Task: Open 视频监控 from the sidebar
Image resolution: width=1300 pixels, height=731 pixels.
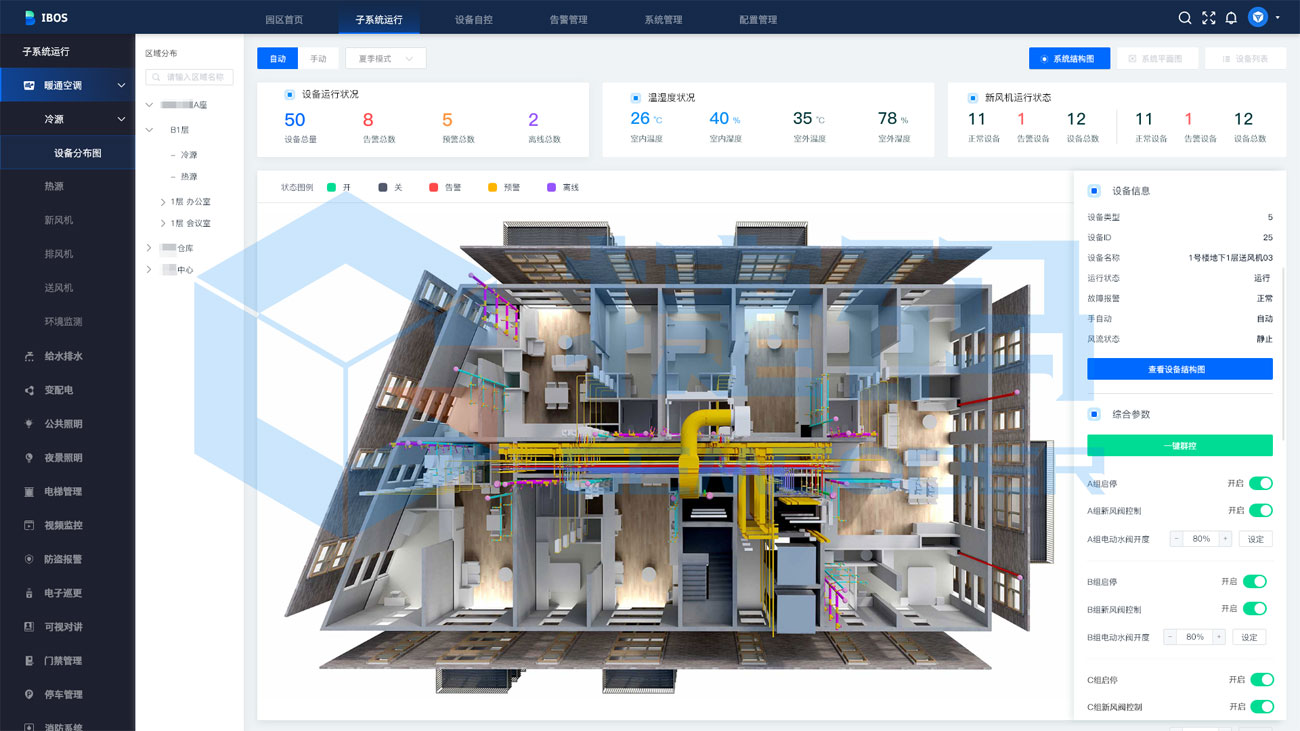Action: point(63,525)
